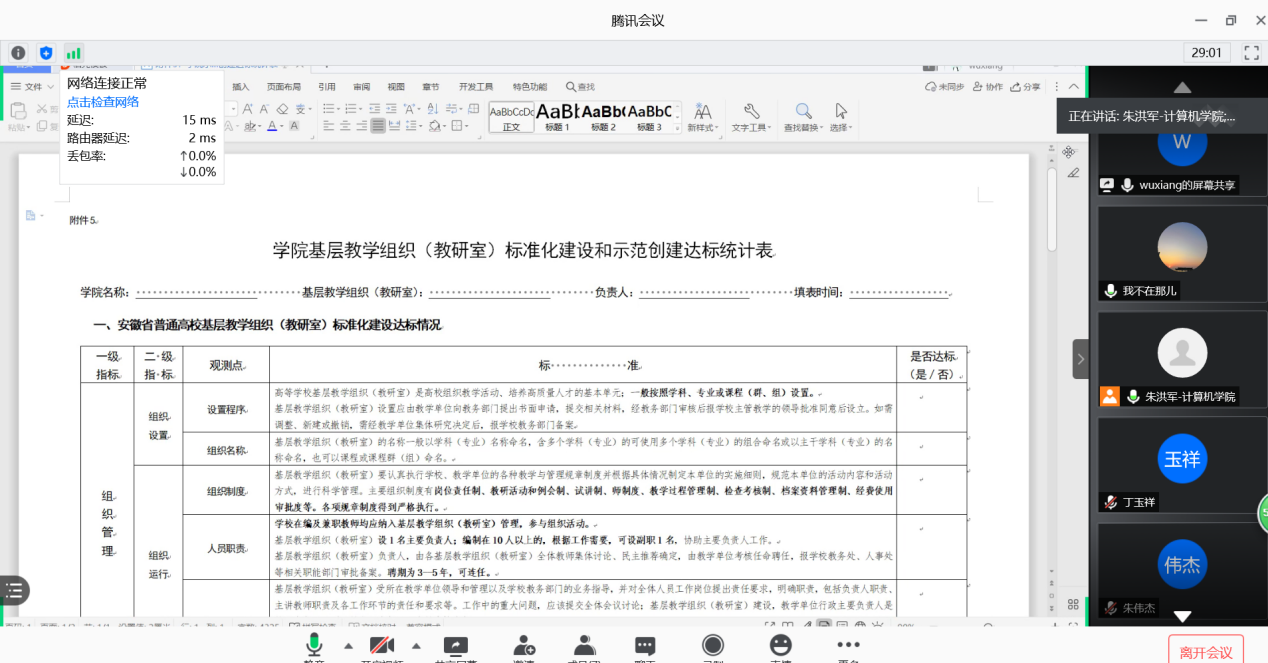Open the chat panel

click(x=645, y=647)
